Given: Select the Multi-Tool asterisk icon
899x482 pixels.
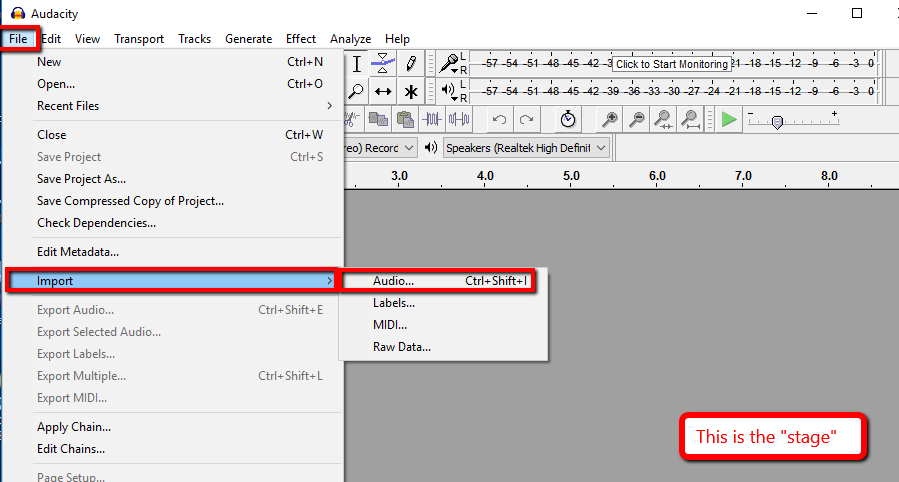Looking at the screenshot, I should pyautogui.click(x=411, y=91).
